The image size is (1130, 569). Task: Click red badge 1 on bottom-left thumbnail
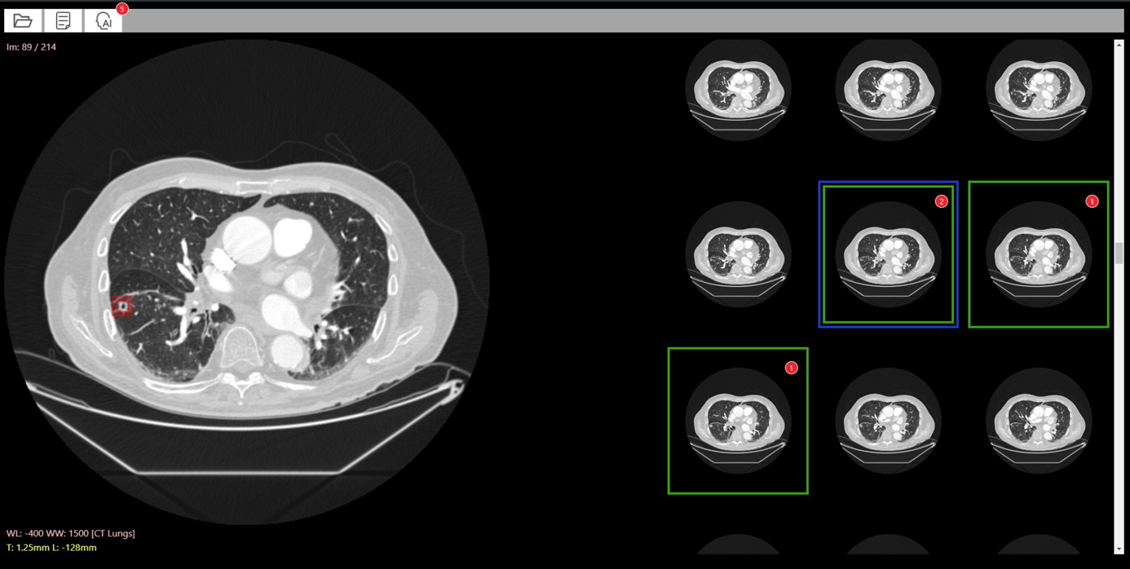tap(791, 368)
